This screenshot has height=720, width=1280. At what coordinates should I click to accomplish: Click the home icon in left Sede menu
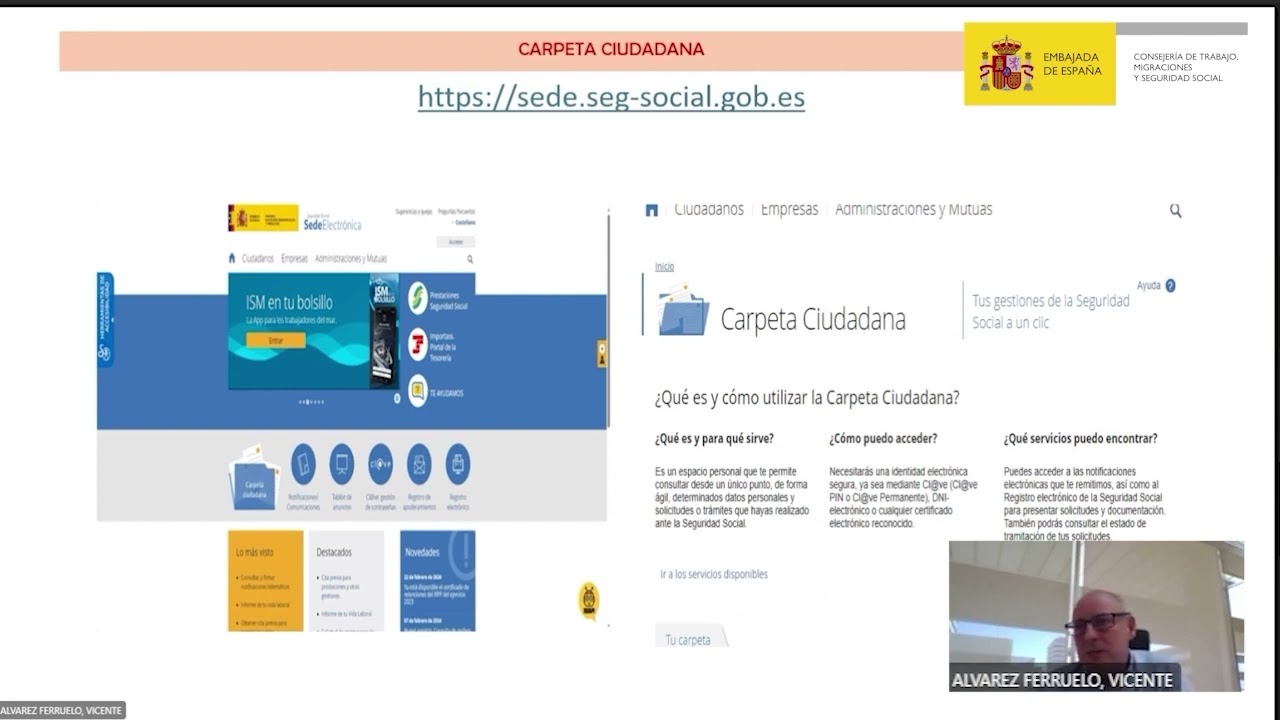[233, 258]
